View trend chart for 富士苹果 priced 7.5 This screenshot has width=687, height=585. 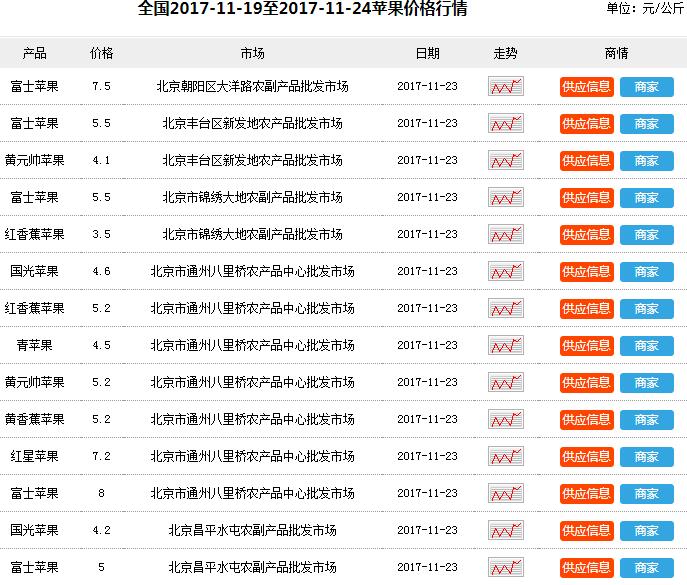click(x=506, y=87)
